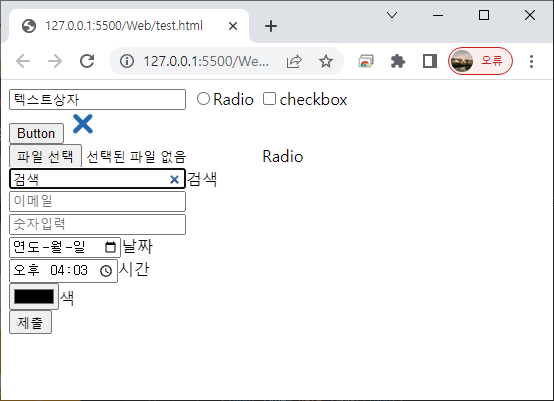The height and width of the screenshot is (401, 554).
Task: Click the Button button
Action: tap(36, 133)
